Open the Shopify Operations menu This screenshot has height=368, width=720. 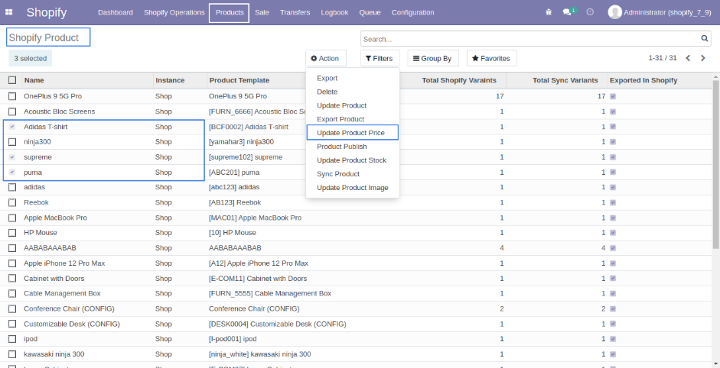coord(174,12)
